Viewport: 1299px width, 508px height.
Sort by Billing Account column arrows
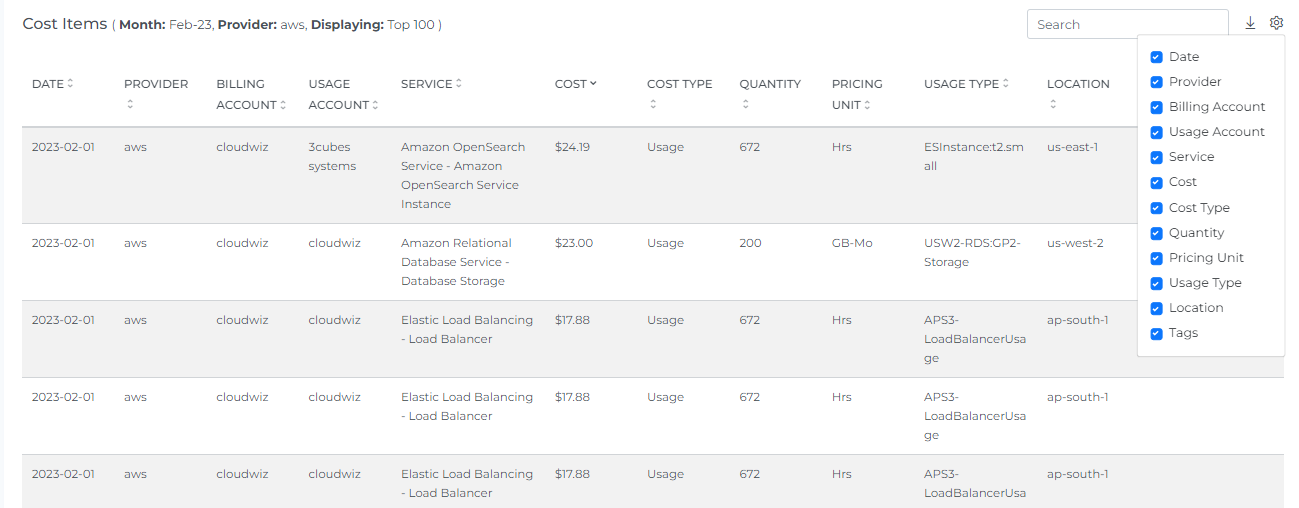point(283,105)
